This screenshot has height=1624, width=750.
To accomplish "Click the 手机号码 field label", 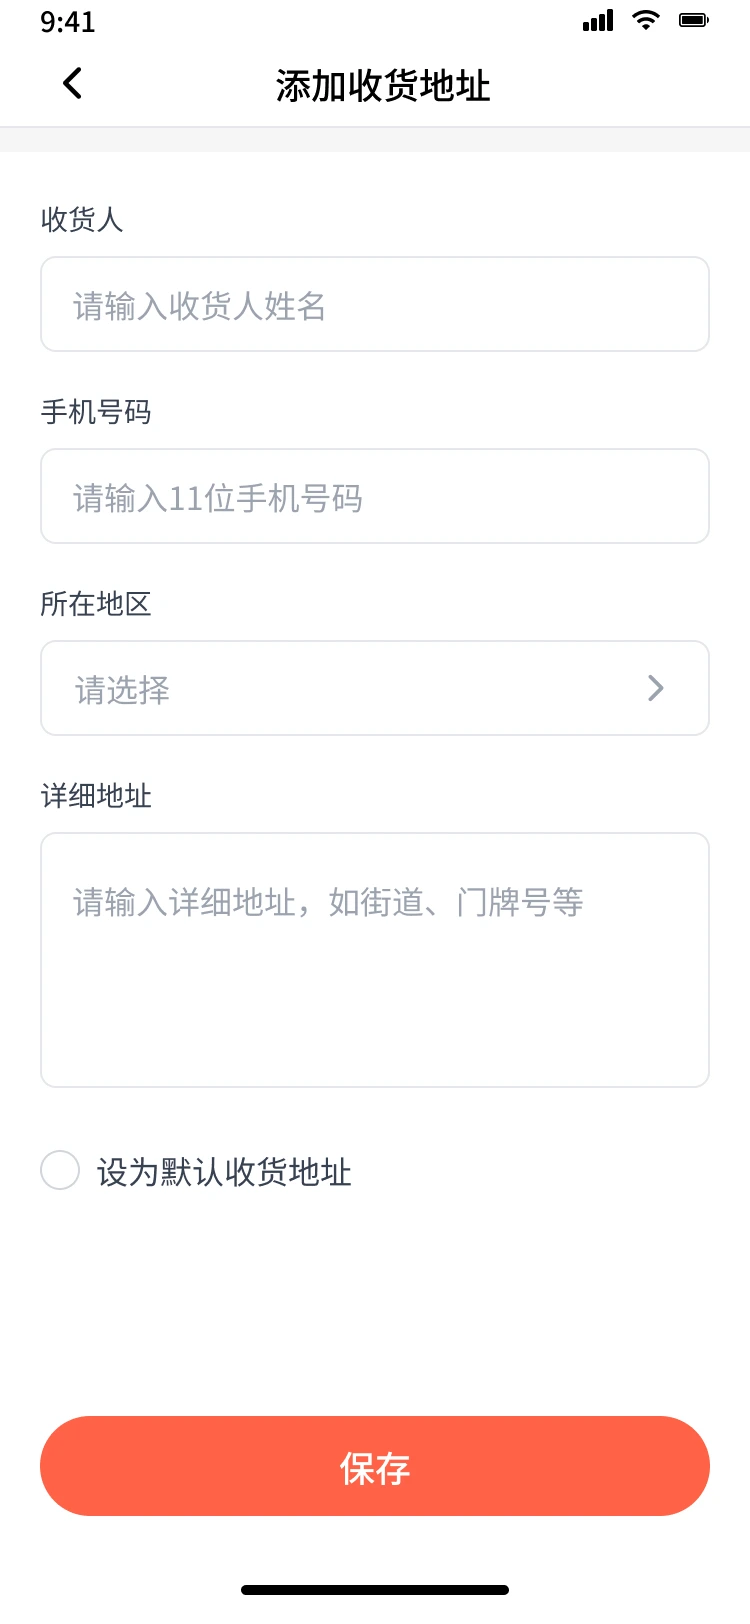I will [x=96, y=412].
